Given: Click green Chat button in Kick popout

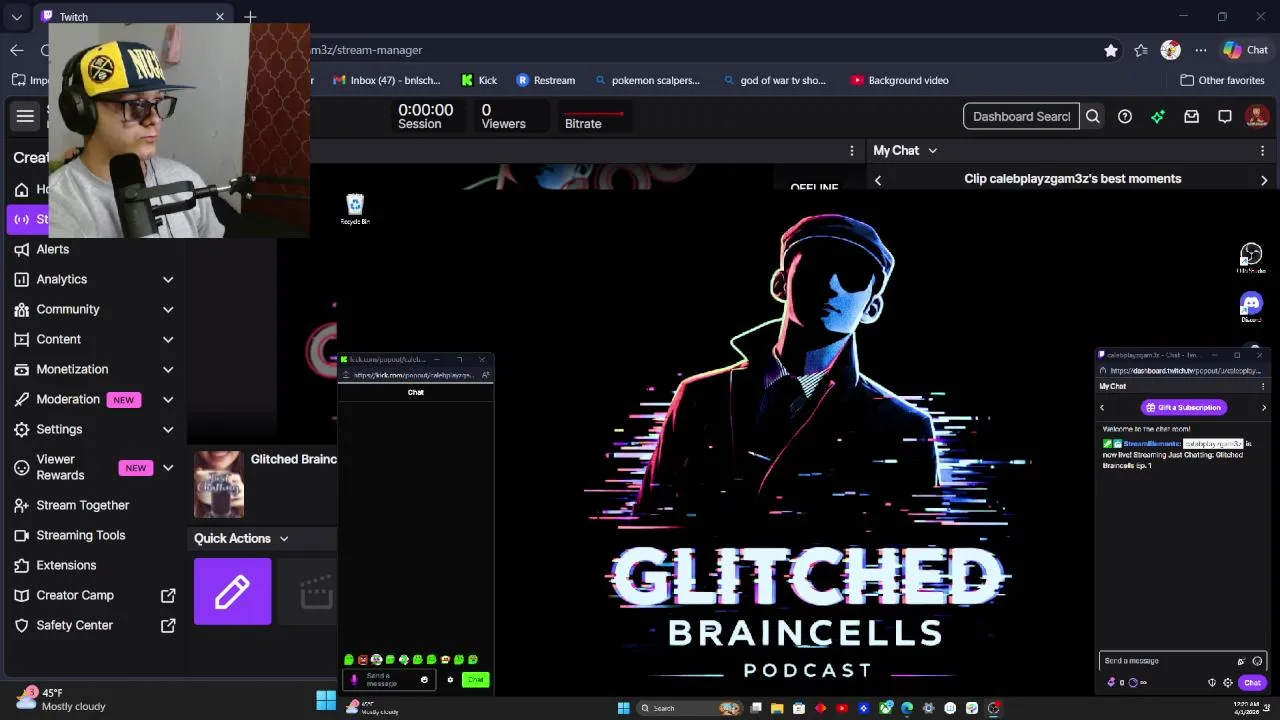Looking at the screenshot, I should [x=475, y=680].
